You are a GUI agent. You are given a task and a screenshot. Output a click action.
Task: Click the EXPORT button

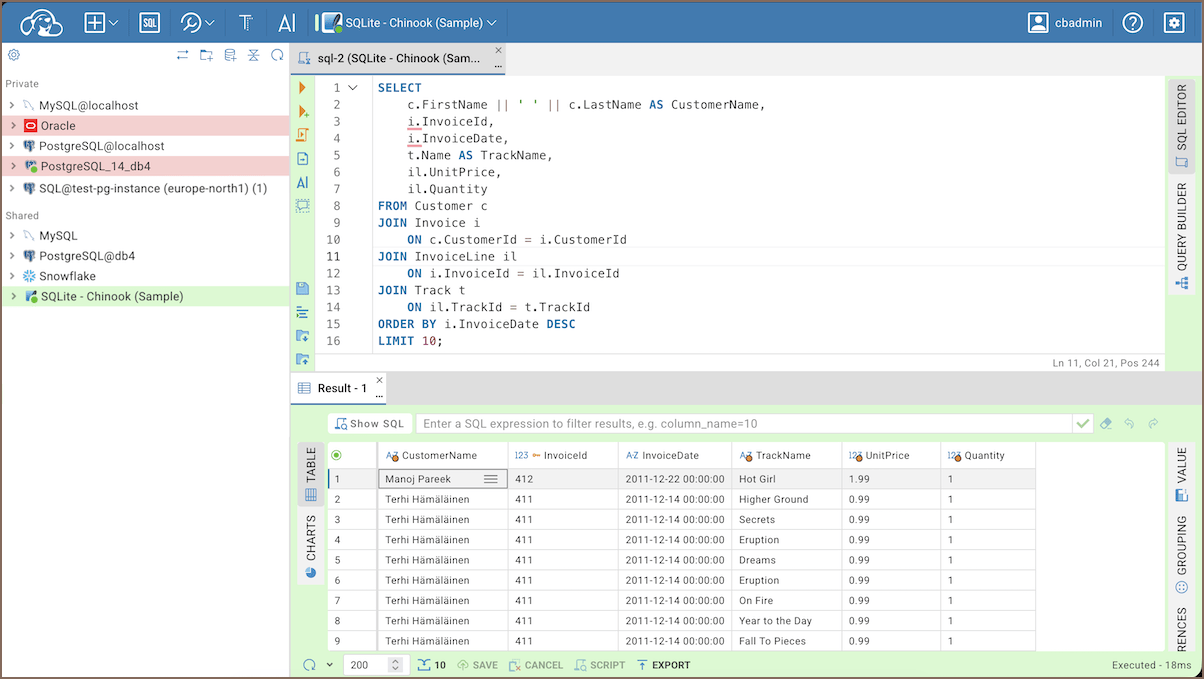click(663, 665)
